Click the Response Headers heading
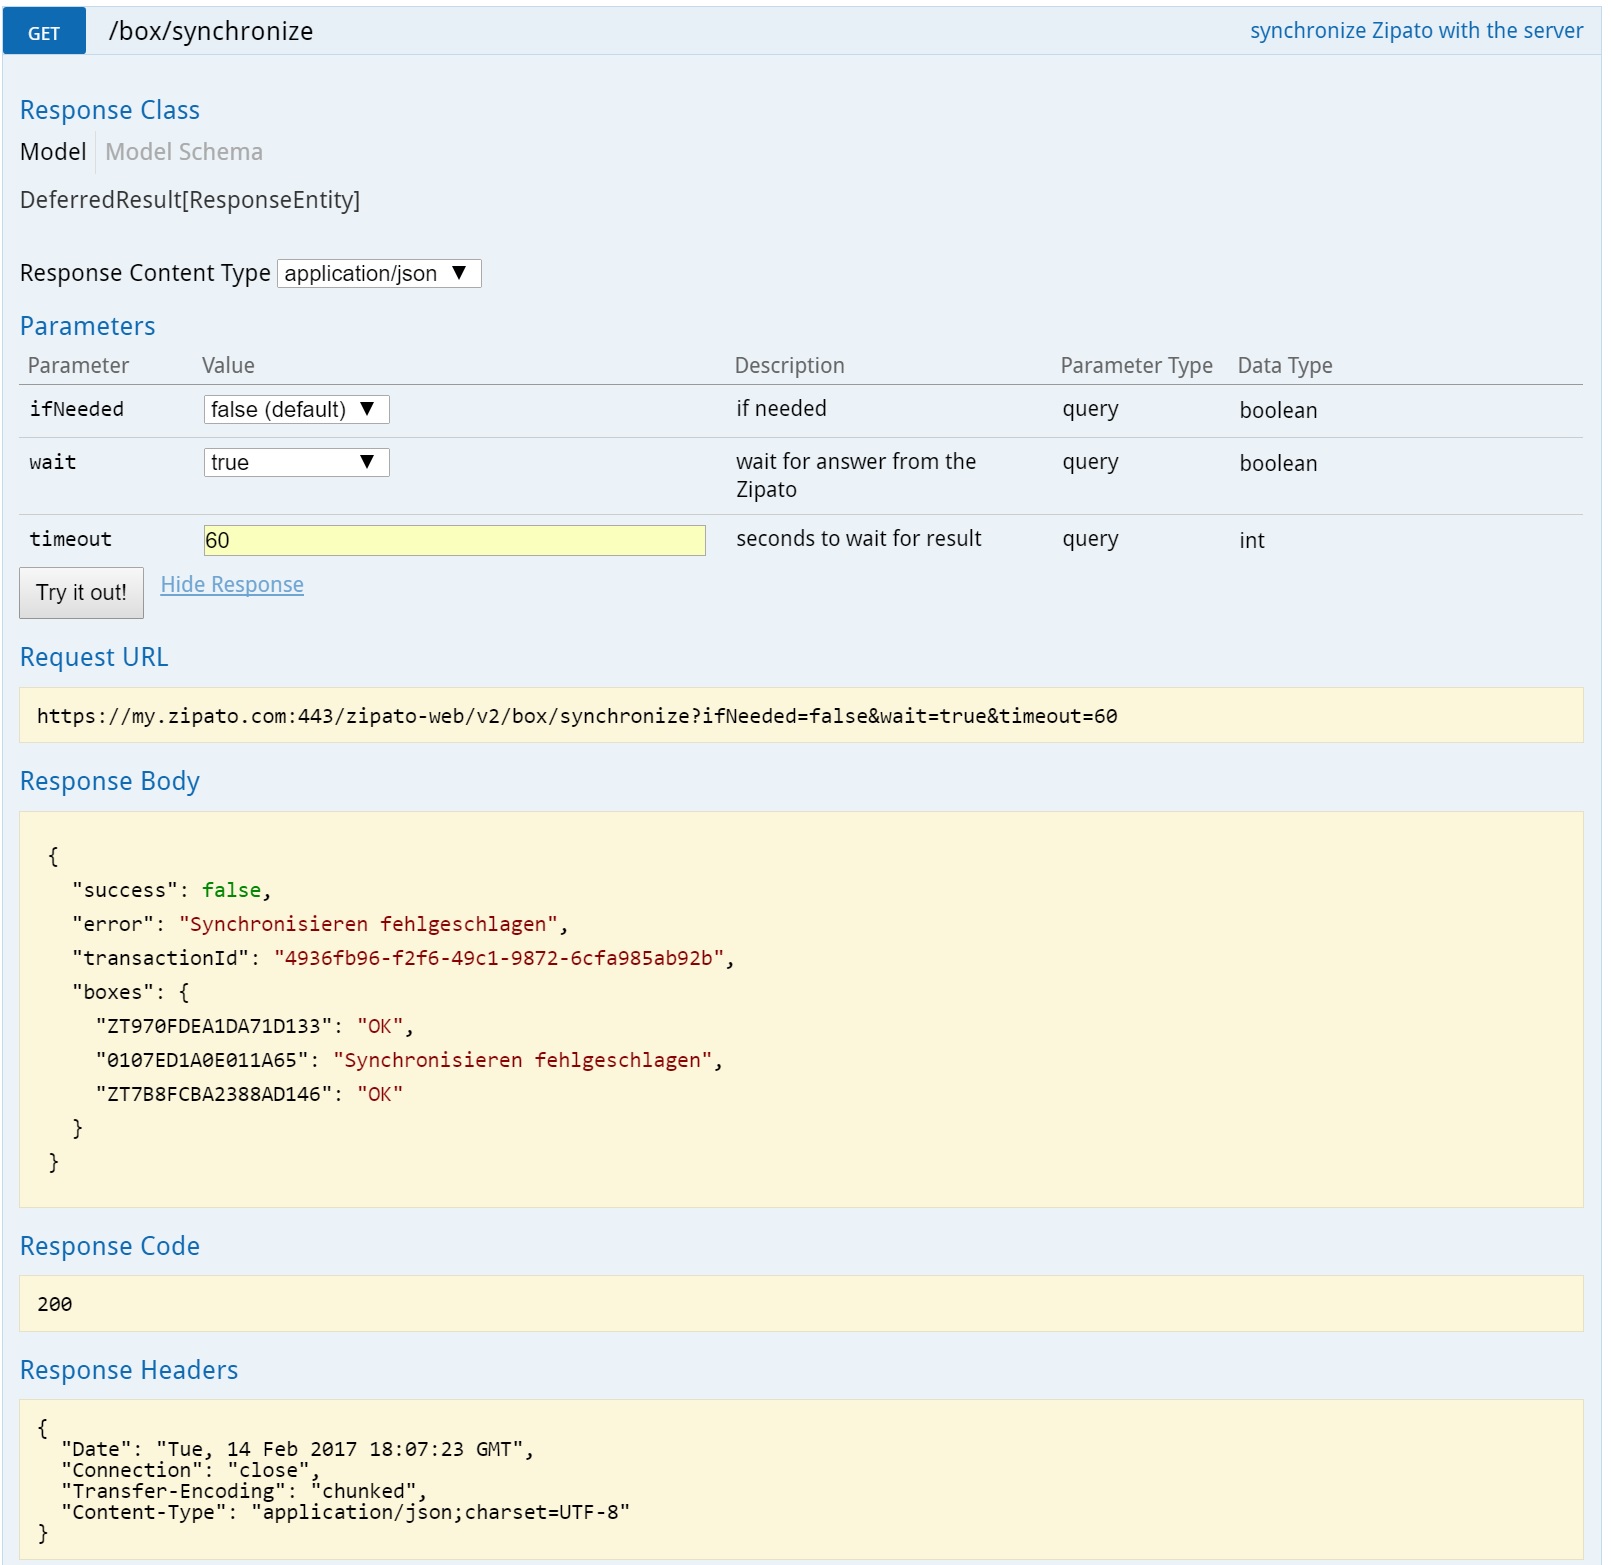This screenshot has height=1565, width=1611. click(x=129, y=1370)
